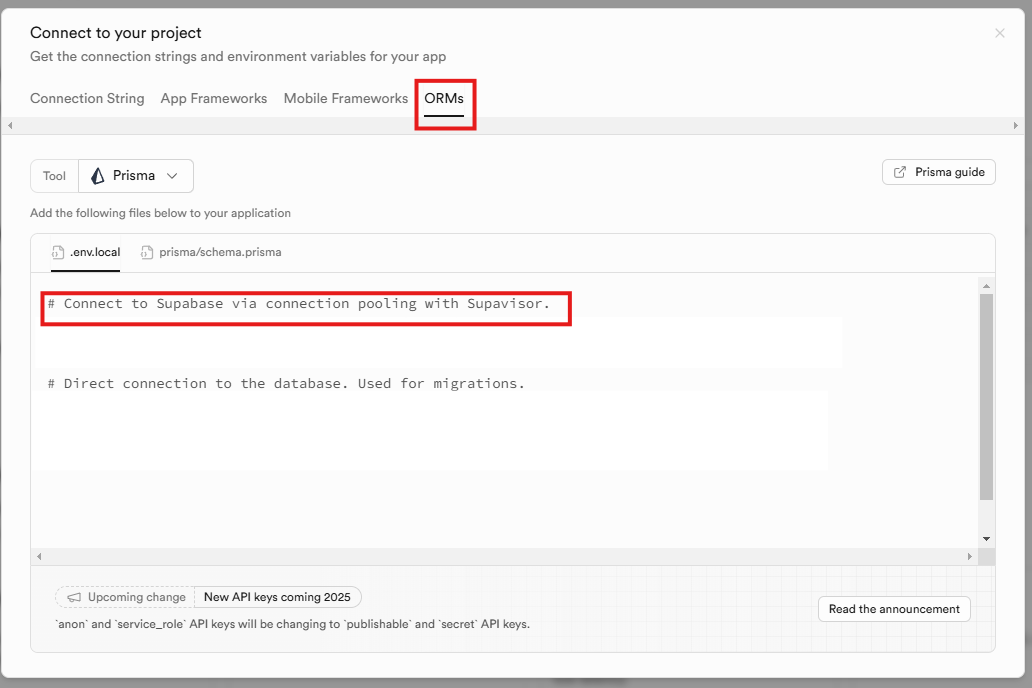Click the tab bar scroll left arrow
This screenshot has width=1032, height=688.
coord(10,125)
